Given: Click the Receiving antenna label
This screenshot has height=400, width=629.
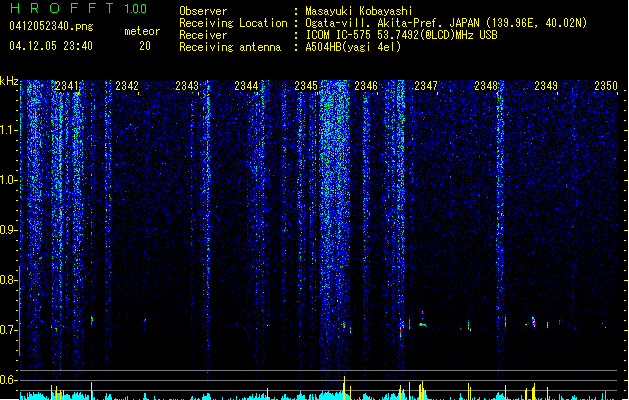Looking at the screenshot, I should click(x=230, y=47).
